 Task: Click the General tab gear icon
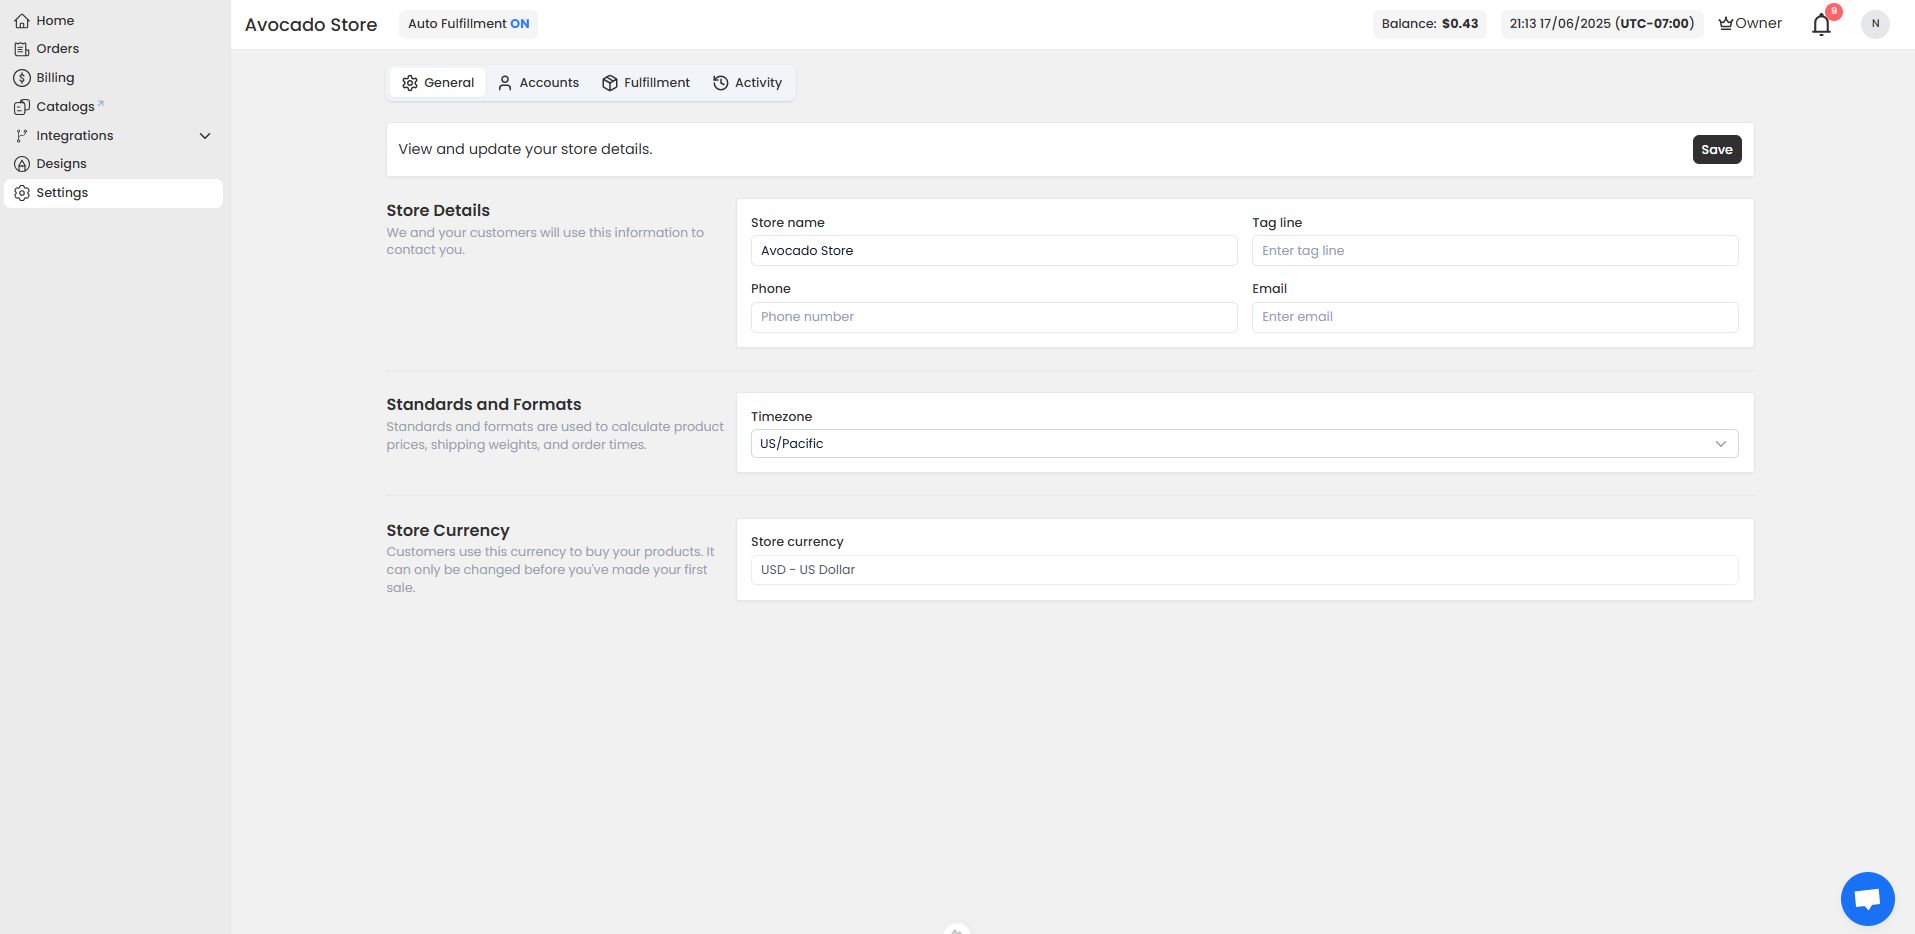pyautogui.click(x=410, y=83)
